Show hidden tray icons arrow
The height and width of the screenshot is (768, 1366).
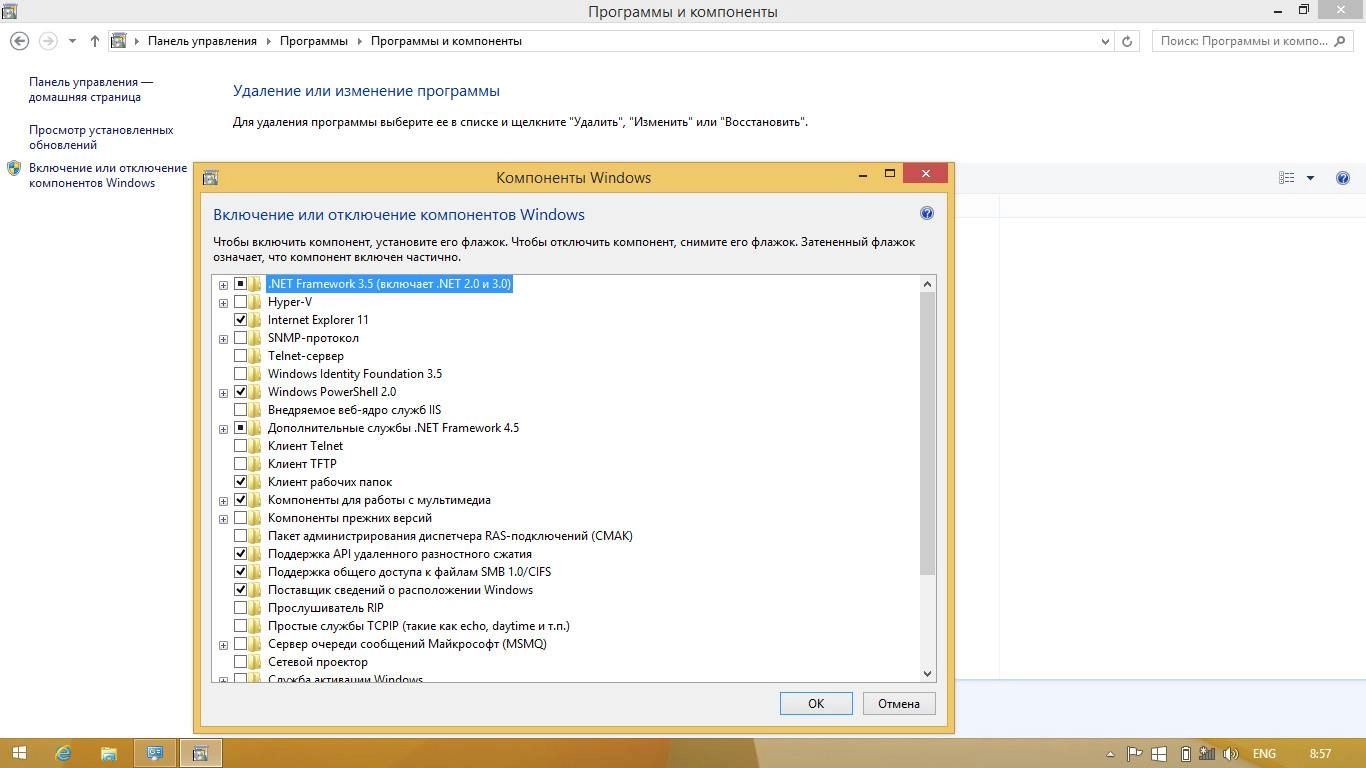[1111, 753]
